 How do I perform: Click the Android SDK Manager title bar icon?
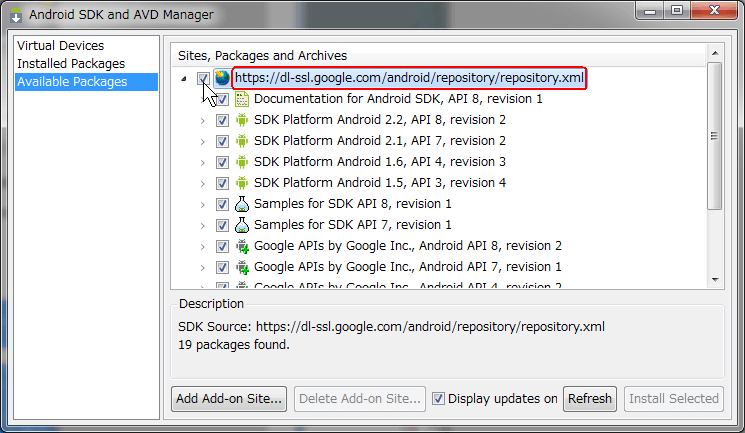[x=16, y=15]
